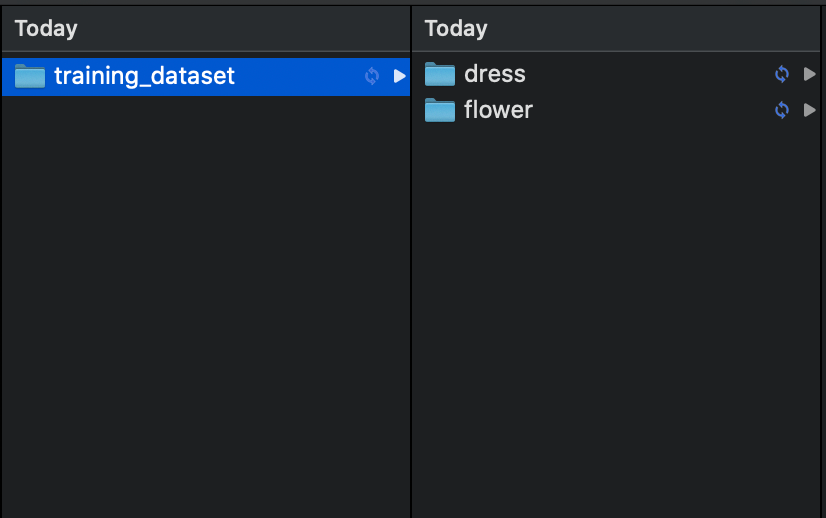This screenshot has height=518, width=826.
Task: Click the flower folder icon
Action: 440,110
